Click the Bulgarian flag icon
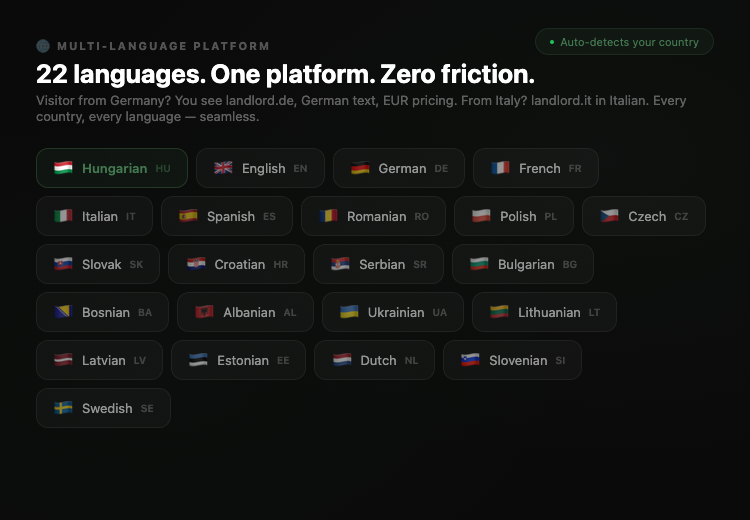Image resolution: width=750 pixels, height=520 pixels. tap(479, 264)
